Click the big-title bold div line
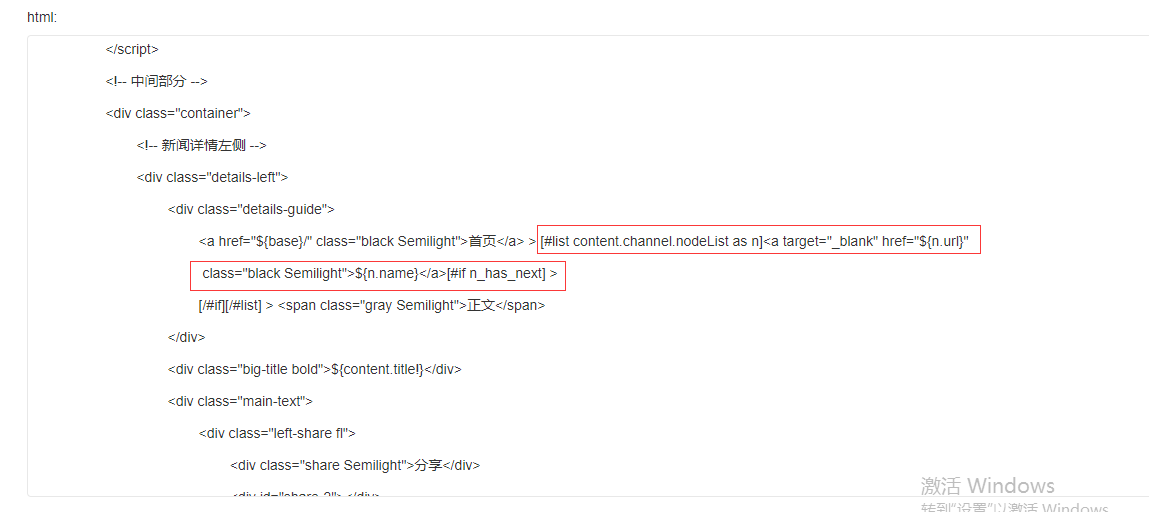The width and height of the screenshot is (1149, 512). tap(314, 369)
